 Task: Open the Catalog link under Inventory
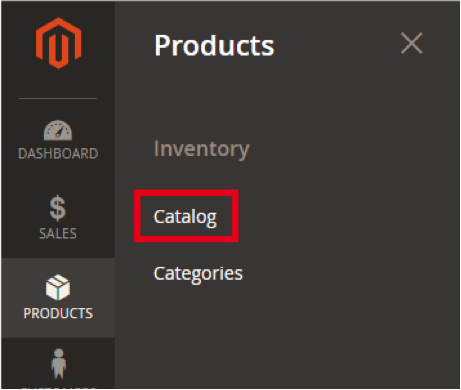pos(185,217)
